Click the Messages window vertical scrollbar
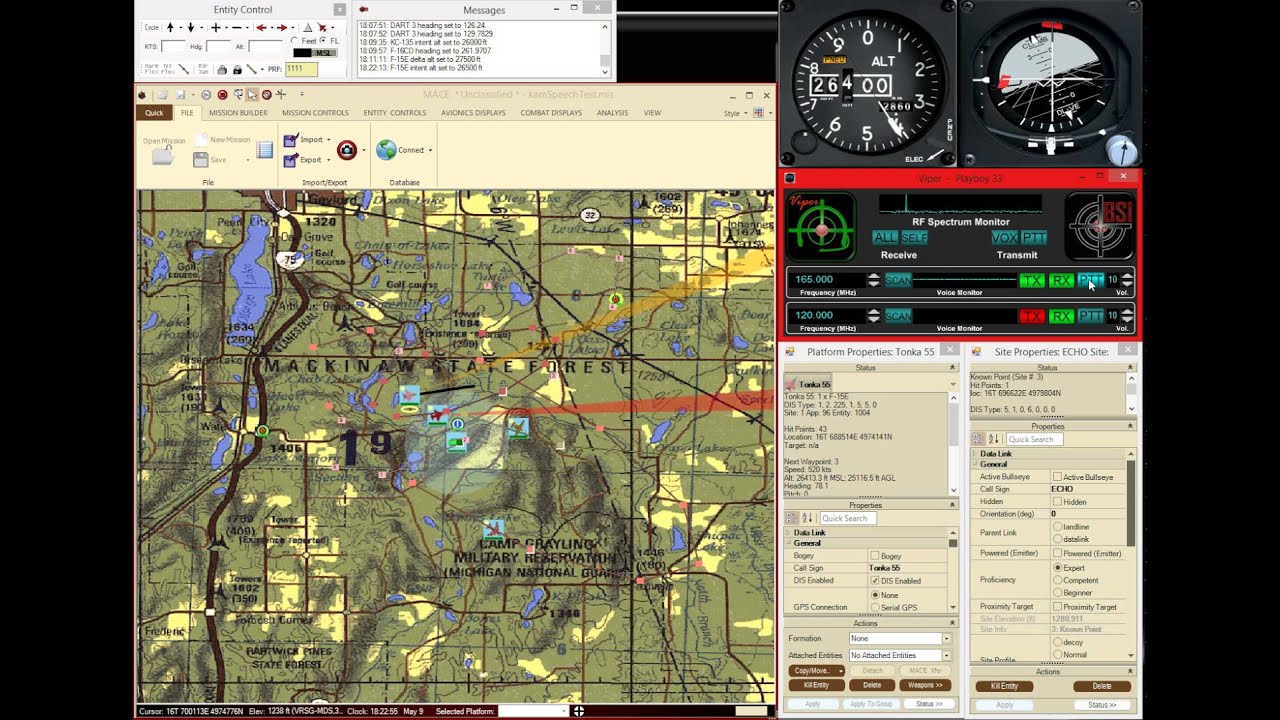The image size is (1280, 720). pos(605,48)
